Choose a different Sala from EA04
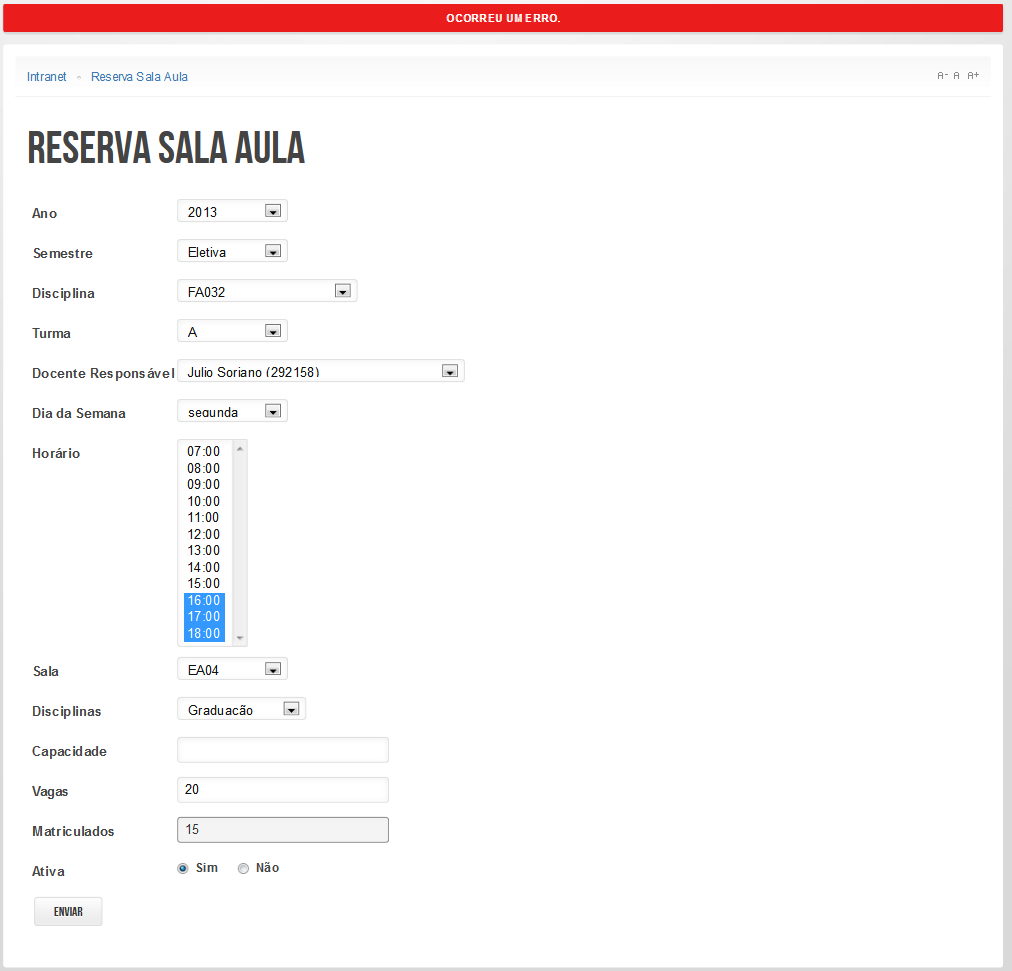The width and height of the screenshot is (1012, 971). [x=232, y=669]
